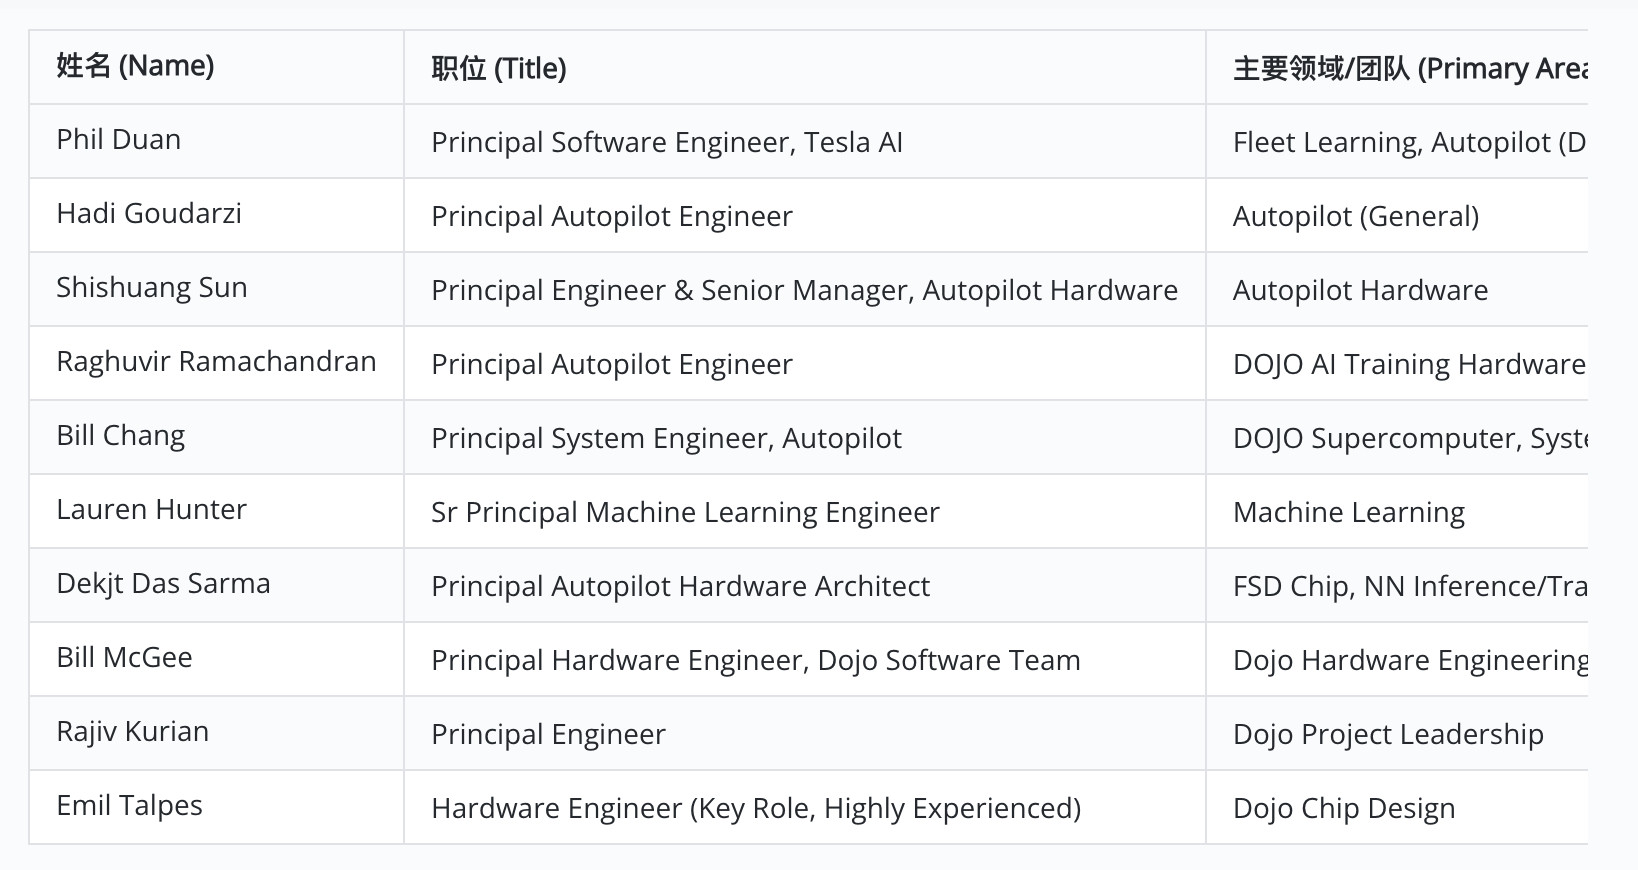
Task: Click title Principal Autopilot Hardware Architect
Action: click(x=680, y=586)
